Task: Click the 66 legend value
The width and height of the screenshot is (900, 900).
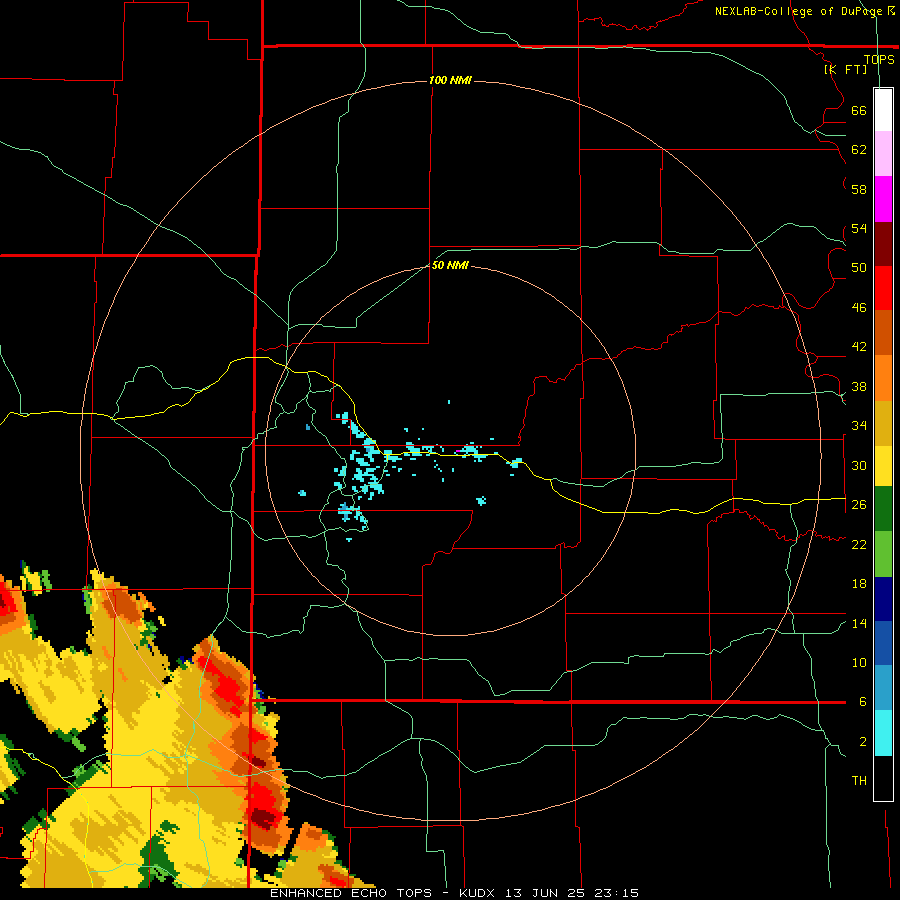Action: pyautogui.click(x=859, y=110)
